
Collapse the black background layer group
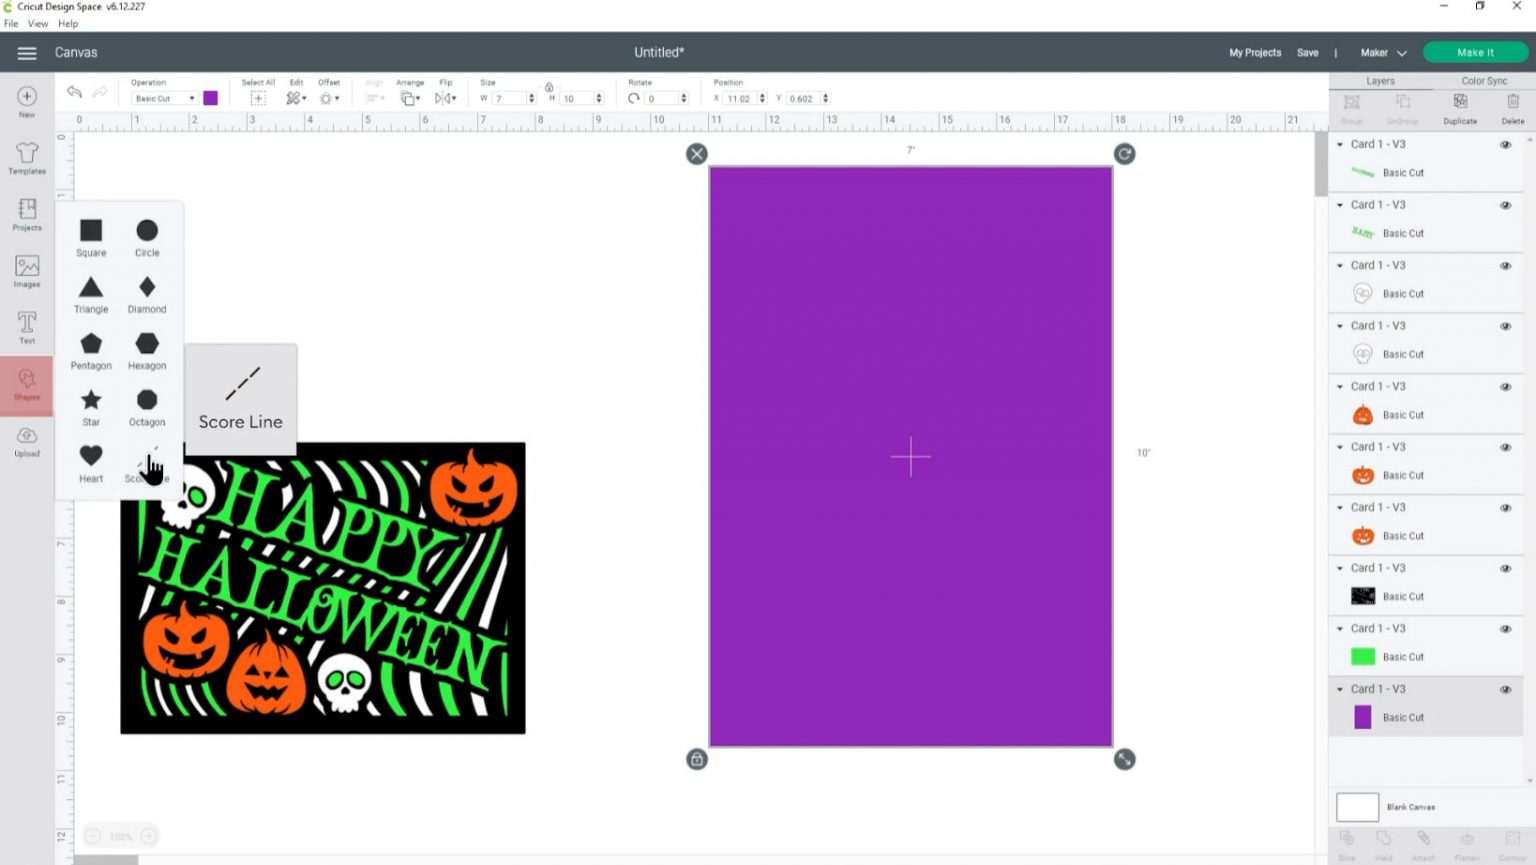point(1340,568)
